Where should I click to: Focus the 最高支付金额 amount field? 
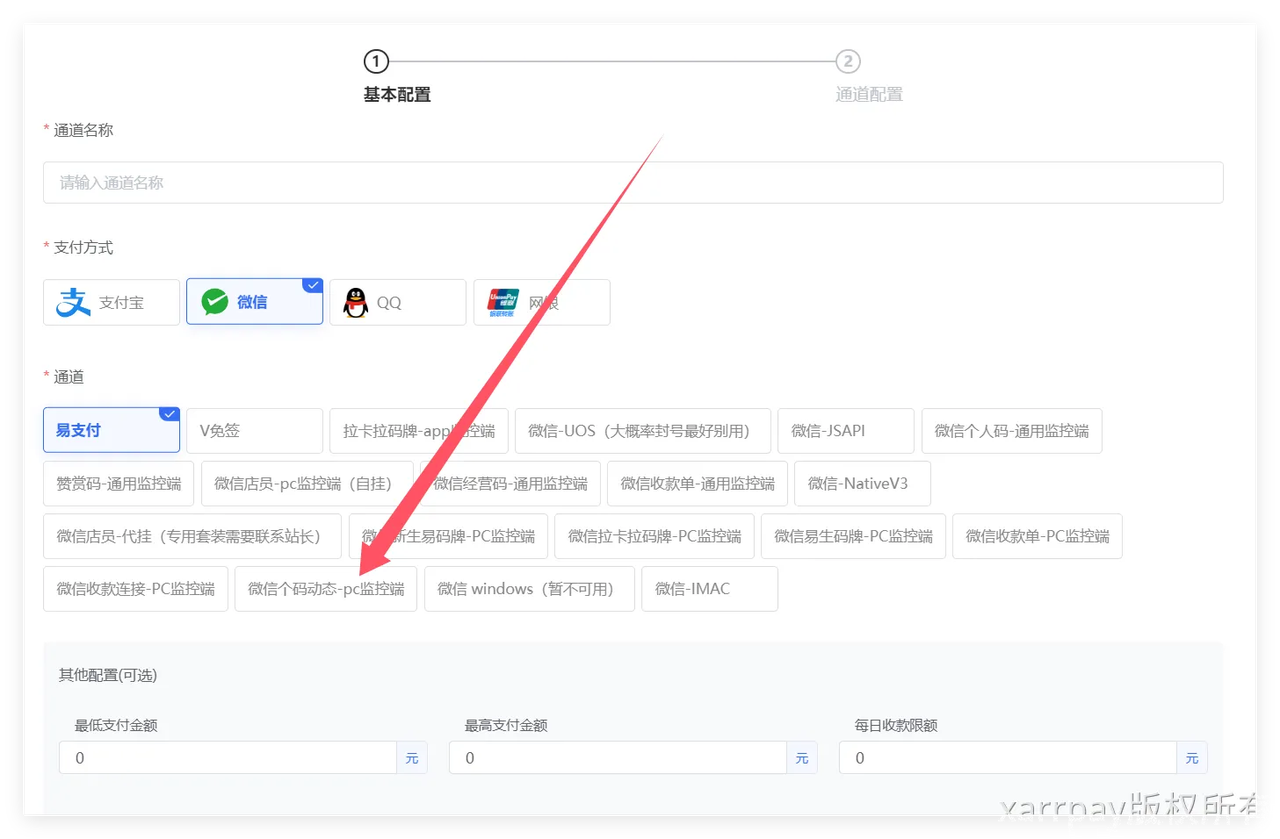[x=617, y=758]
